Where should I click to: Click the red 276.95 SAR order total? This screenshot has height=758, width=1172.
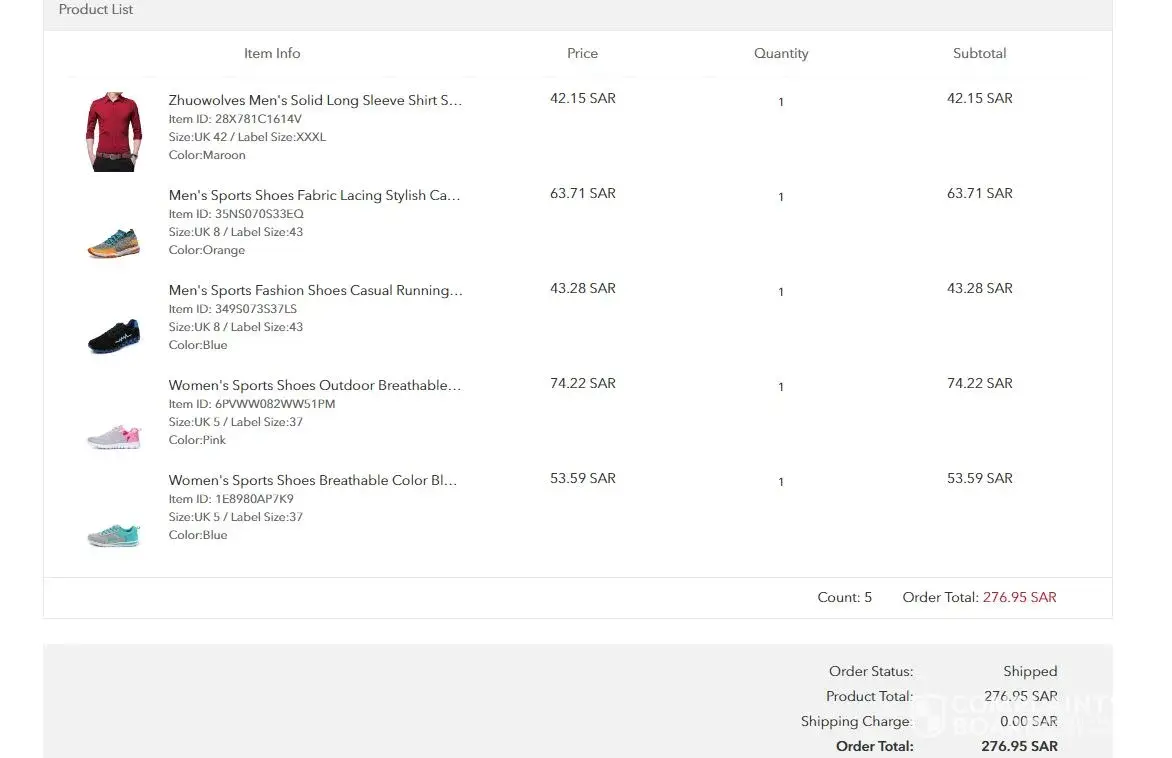(1019, 597)
